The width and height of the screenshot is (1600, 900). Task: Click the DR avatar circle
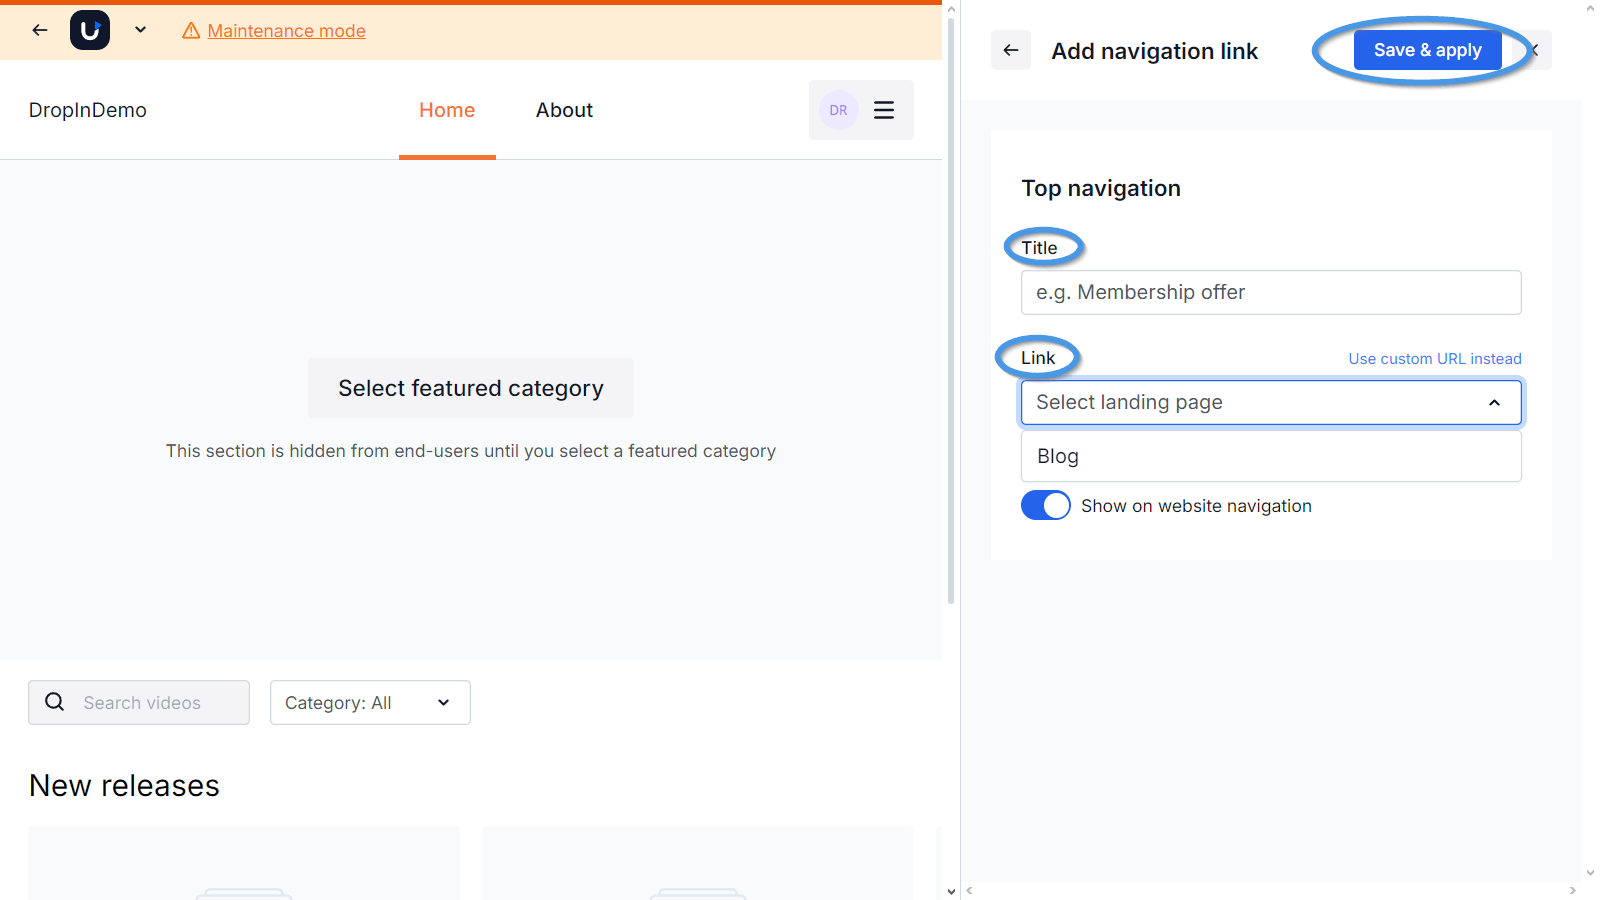[x=838, y=110]
